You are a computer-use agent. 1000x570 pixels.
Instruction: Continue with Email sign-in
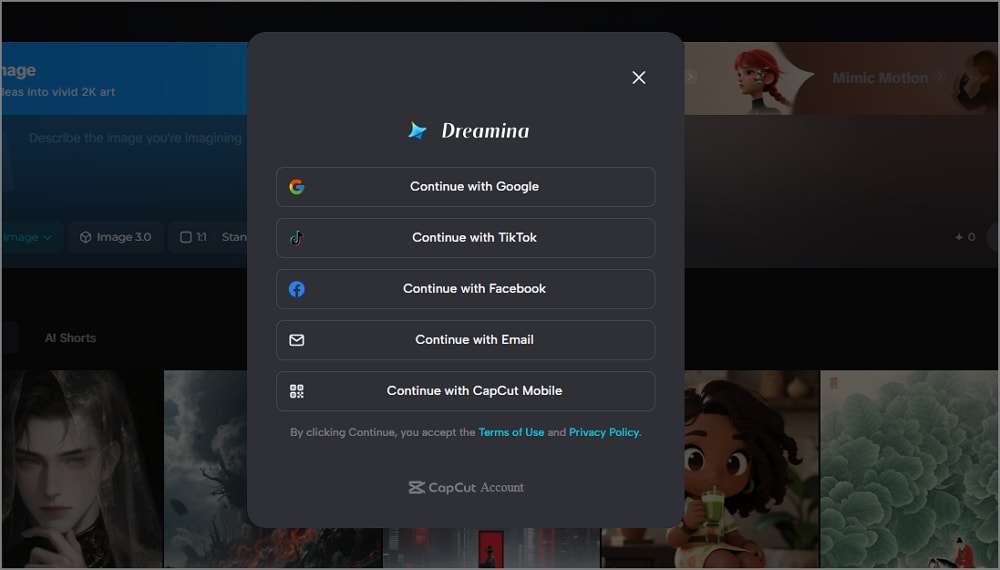(466, 340)
